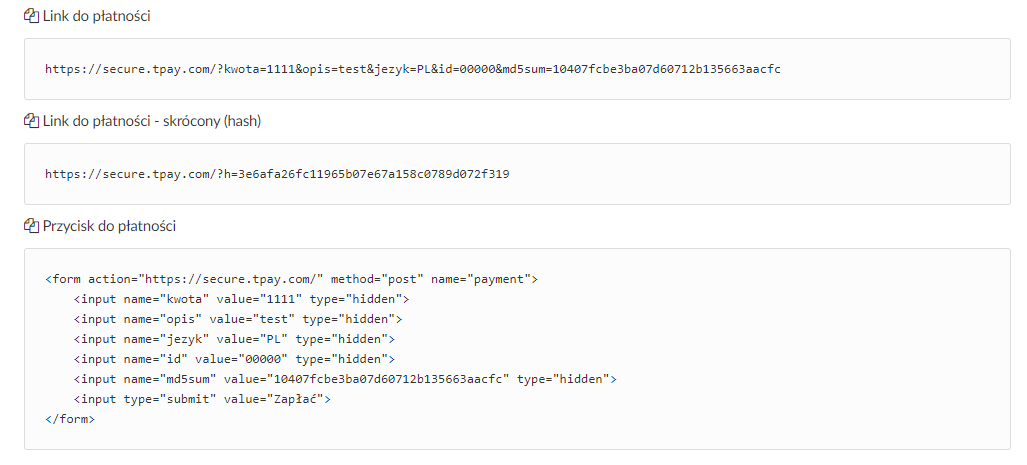The height and width of the screenshot is (465, 1027).
Task: Click 'opis=test' parameter in full payment URL
Action: click(x=335, y=69)
